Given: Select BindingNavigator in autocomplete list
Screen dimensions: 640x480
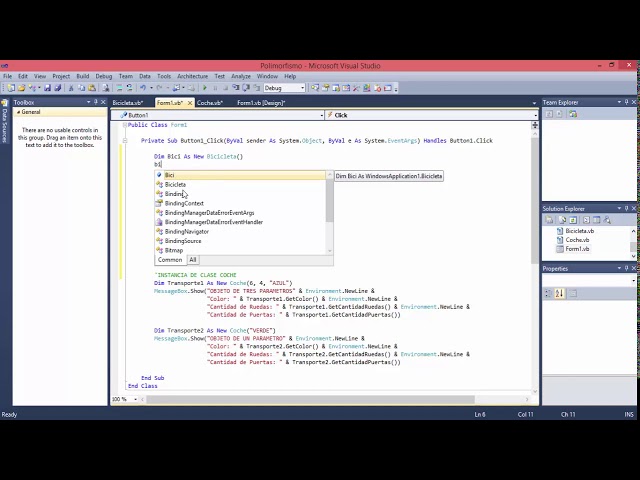Looking at the screenshot, I should pos(241,231).
